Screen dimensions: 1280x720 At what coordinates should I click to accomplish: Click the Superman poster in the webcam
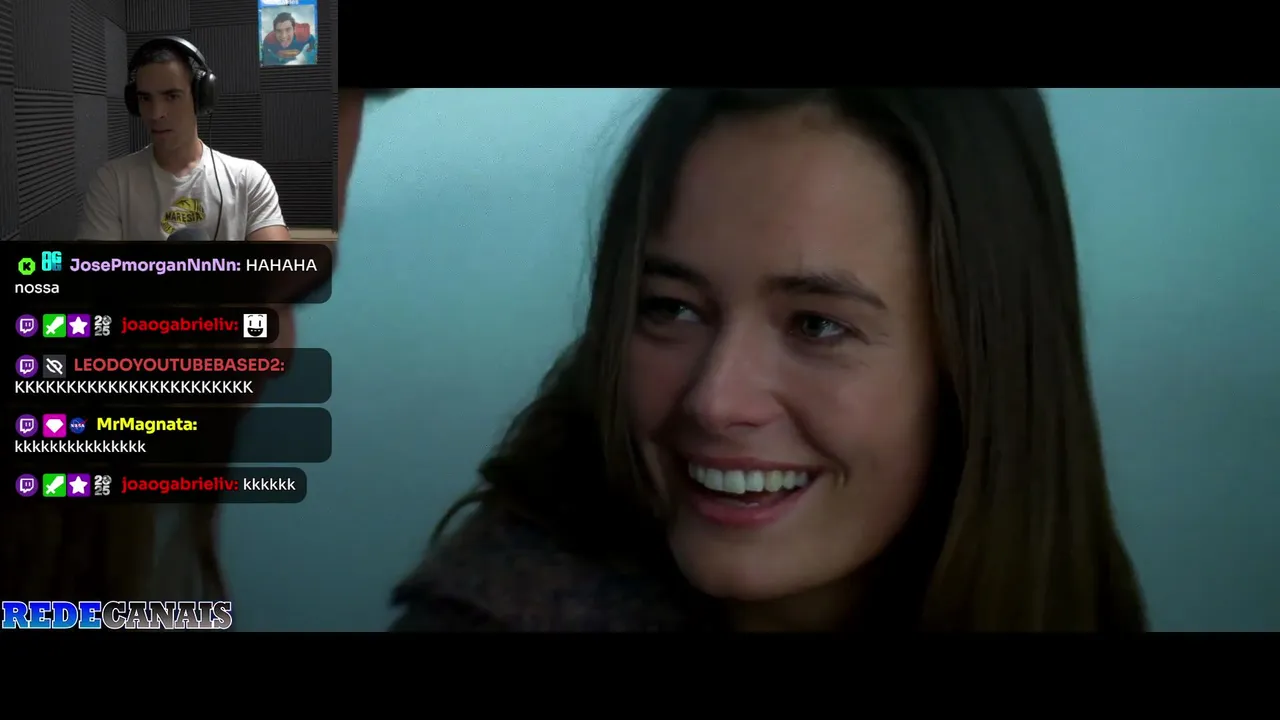(288, 33)
